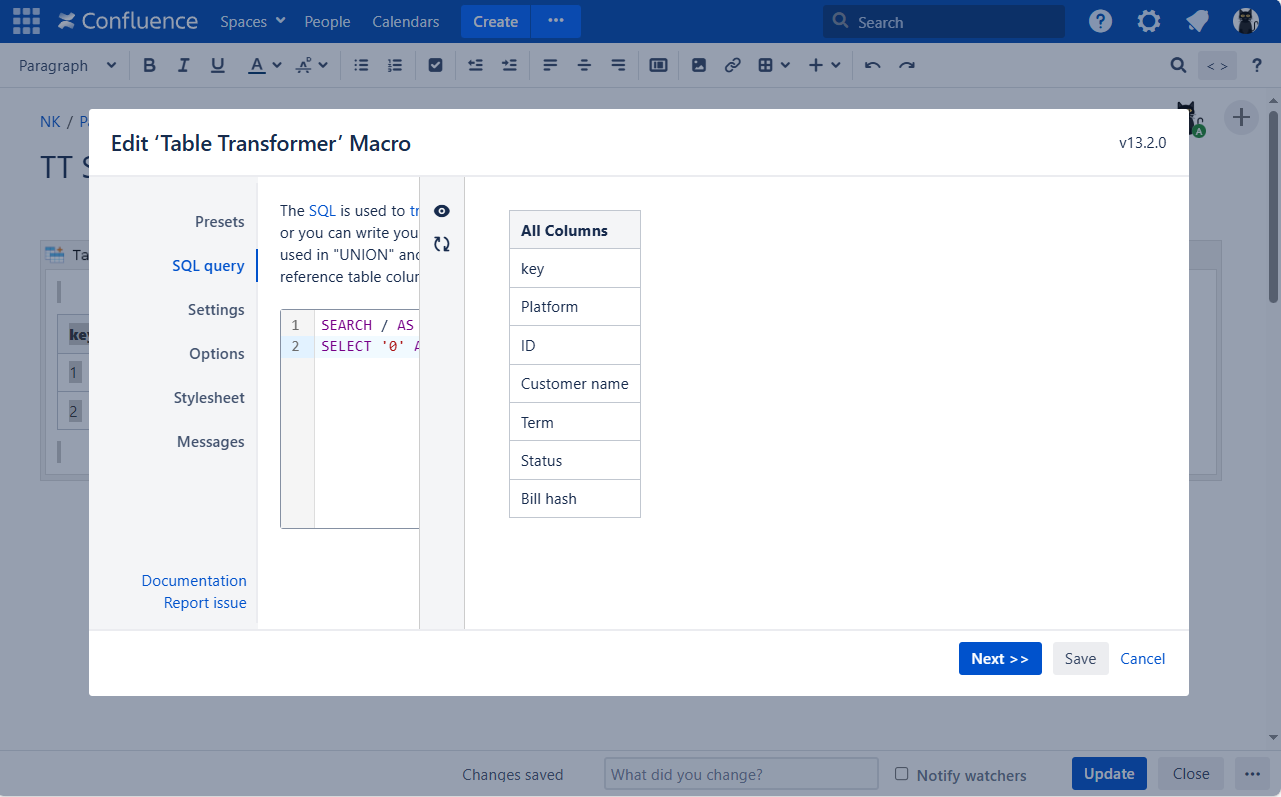Open the help question mark menu
Screen dimensions: 1281x797
(1100, 21)
